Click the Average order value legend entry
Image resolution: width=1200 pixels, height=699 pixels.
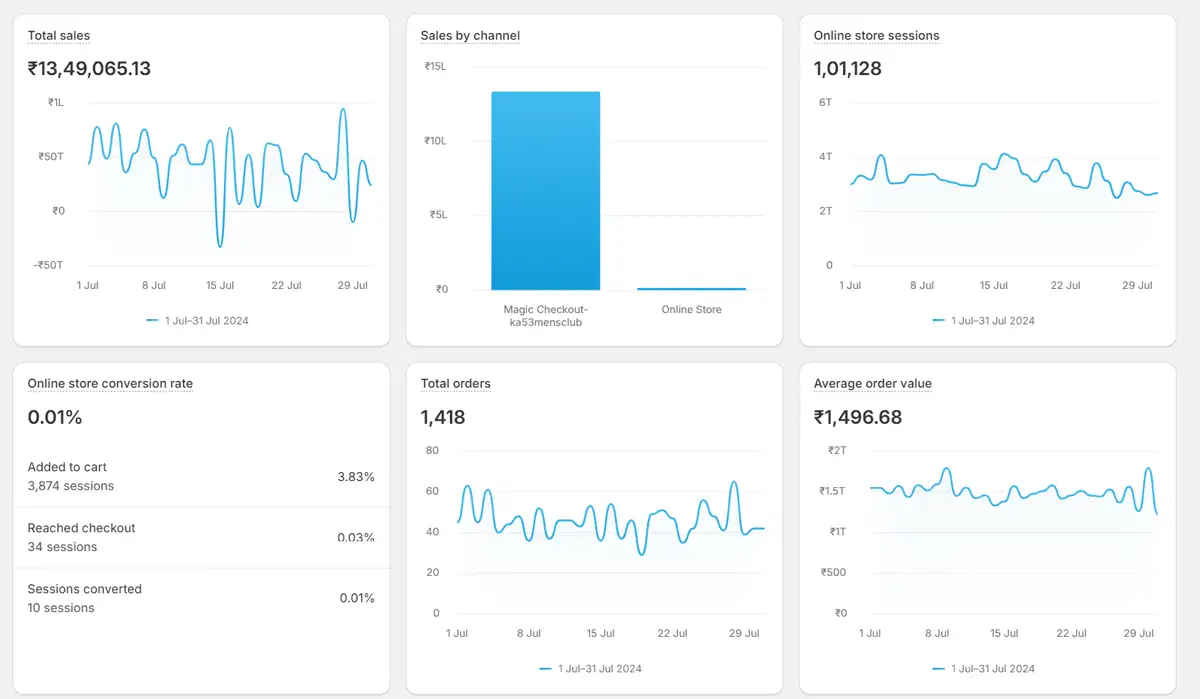(x=983, y=669)
